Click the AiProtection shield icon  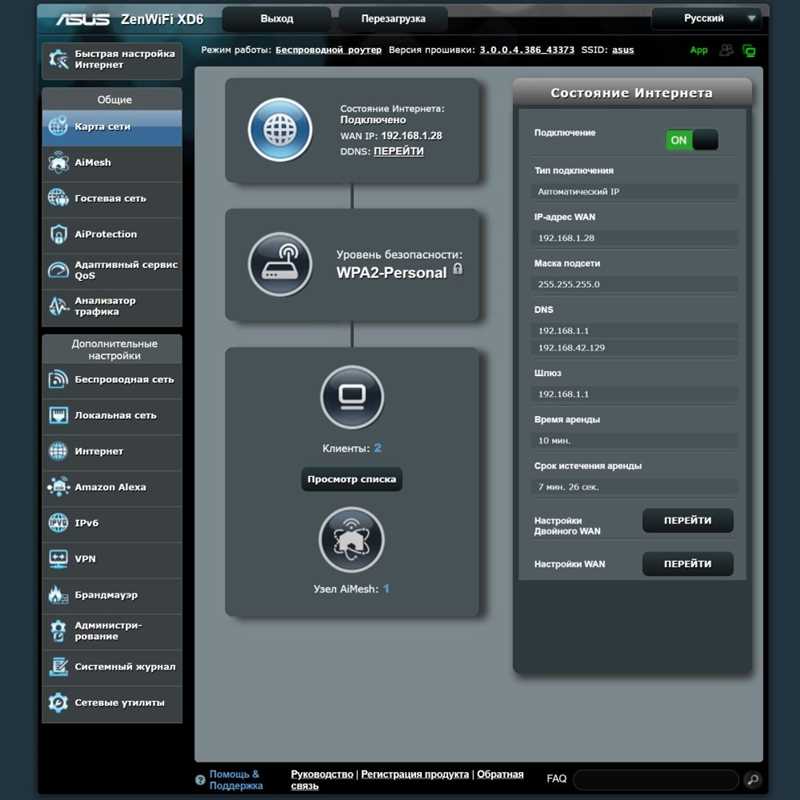58,234
